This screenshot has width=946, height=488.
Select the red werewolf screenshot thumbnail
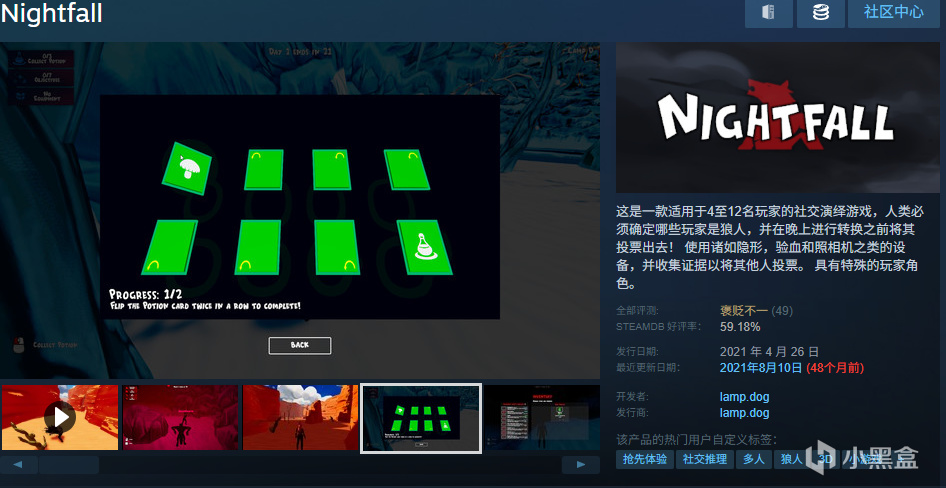pyautogui.click(x=180, y=417)
